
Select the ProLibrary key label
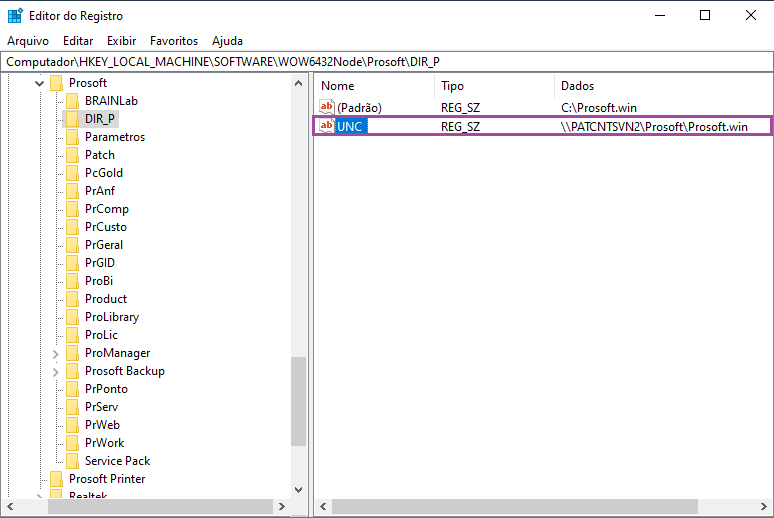(x=112, y=317)
